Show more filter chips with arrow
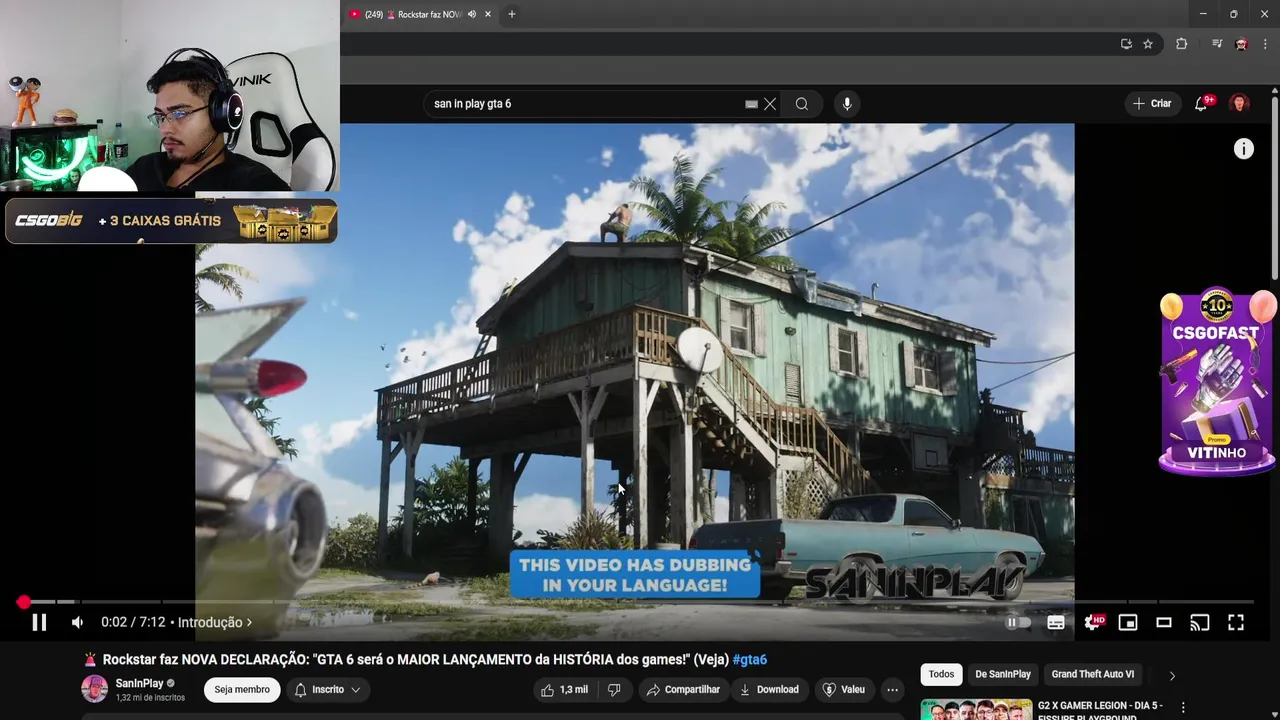Image resolution: width=1280 pixels, height=720 pixels. coord(1172,675)
